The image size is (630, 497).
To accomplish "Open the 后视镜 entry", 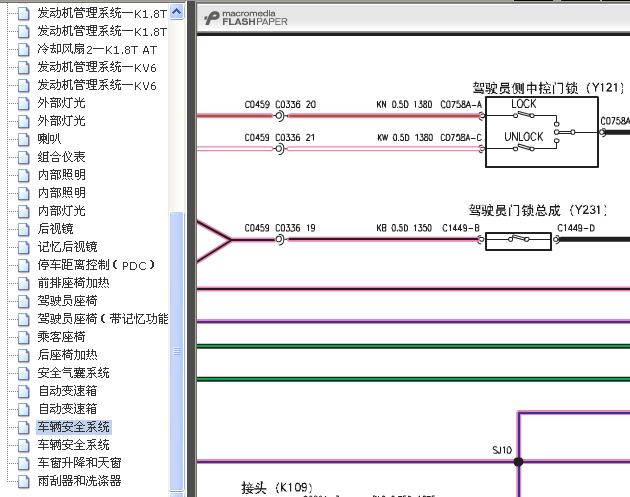I will (x=55, y=229).
